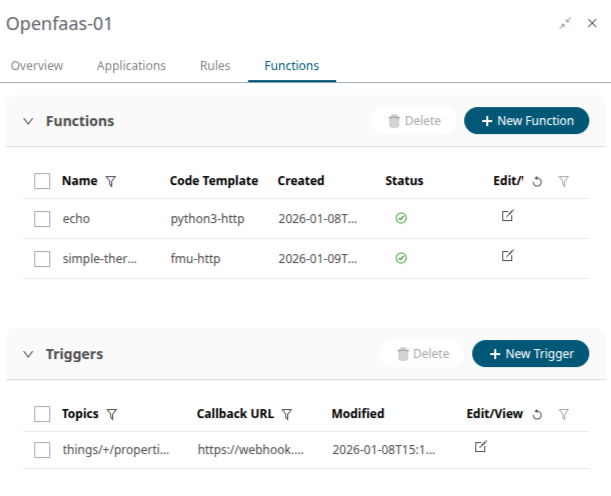611x496 pixels.
Task: Collapse the Openfaas-01 panel view
Action: [x=566, y=24]
